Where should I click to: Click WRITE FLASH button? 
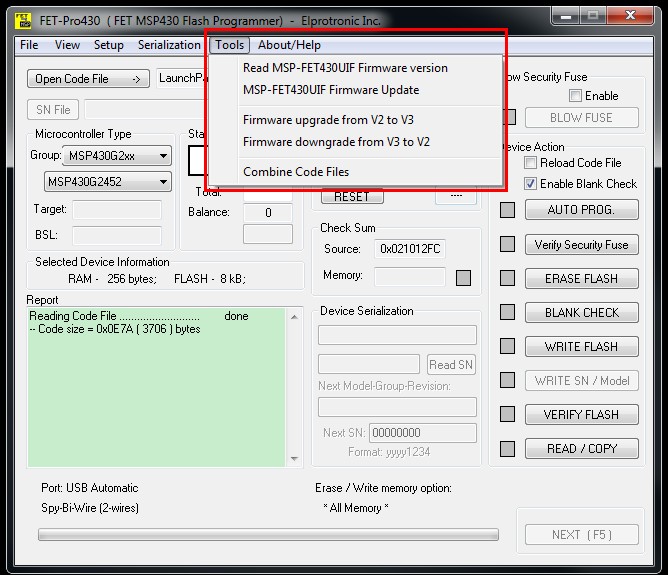click(x=582, y=346)
